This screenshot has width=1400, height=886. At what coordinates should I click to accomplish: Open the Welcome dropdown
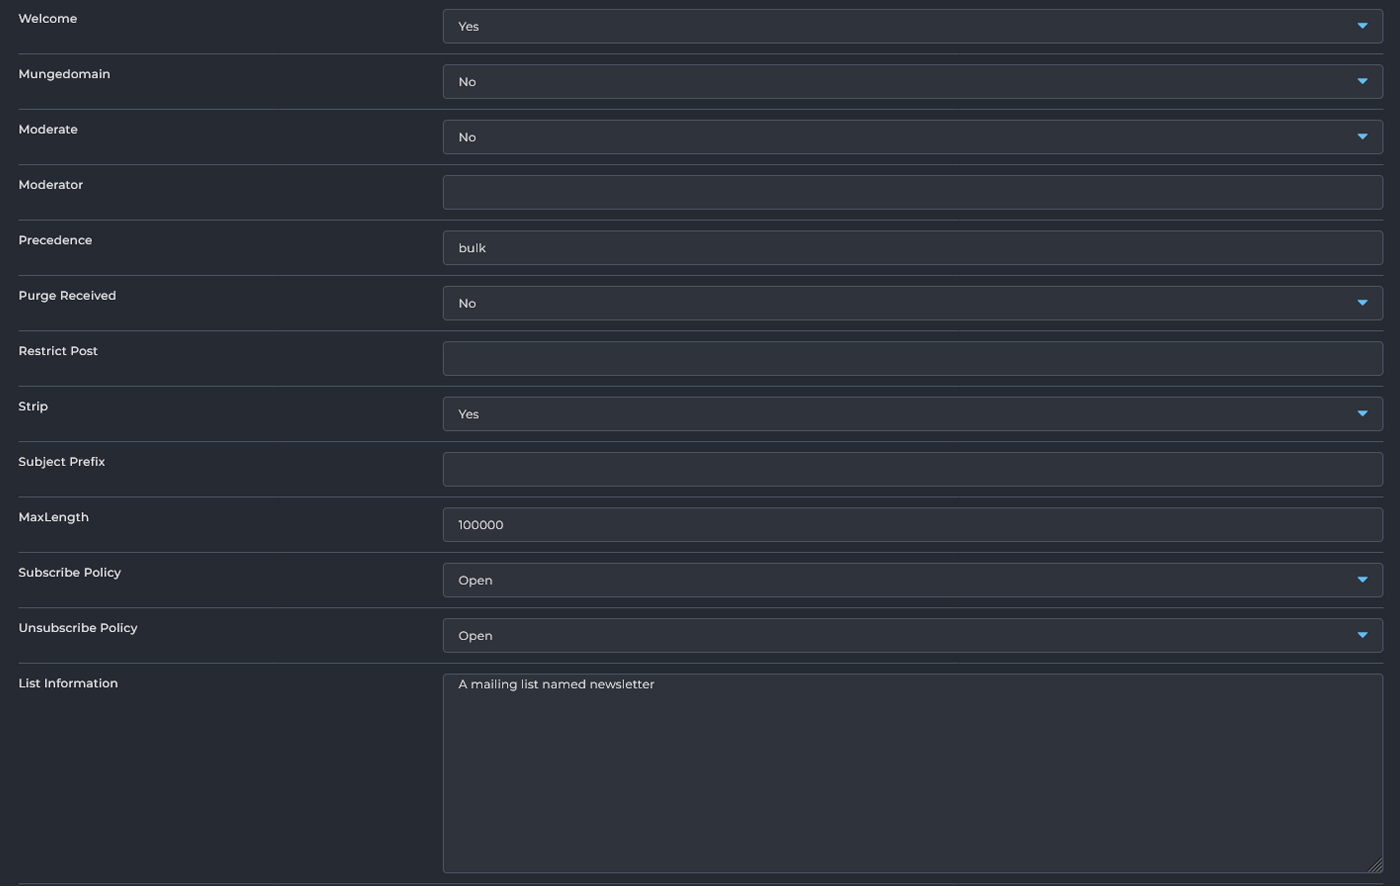(x=911, y=26)
